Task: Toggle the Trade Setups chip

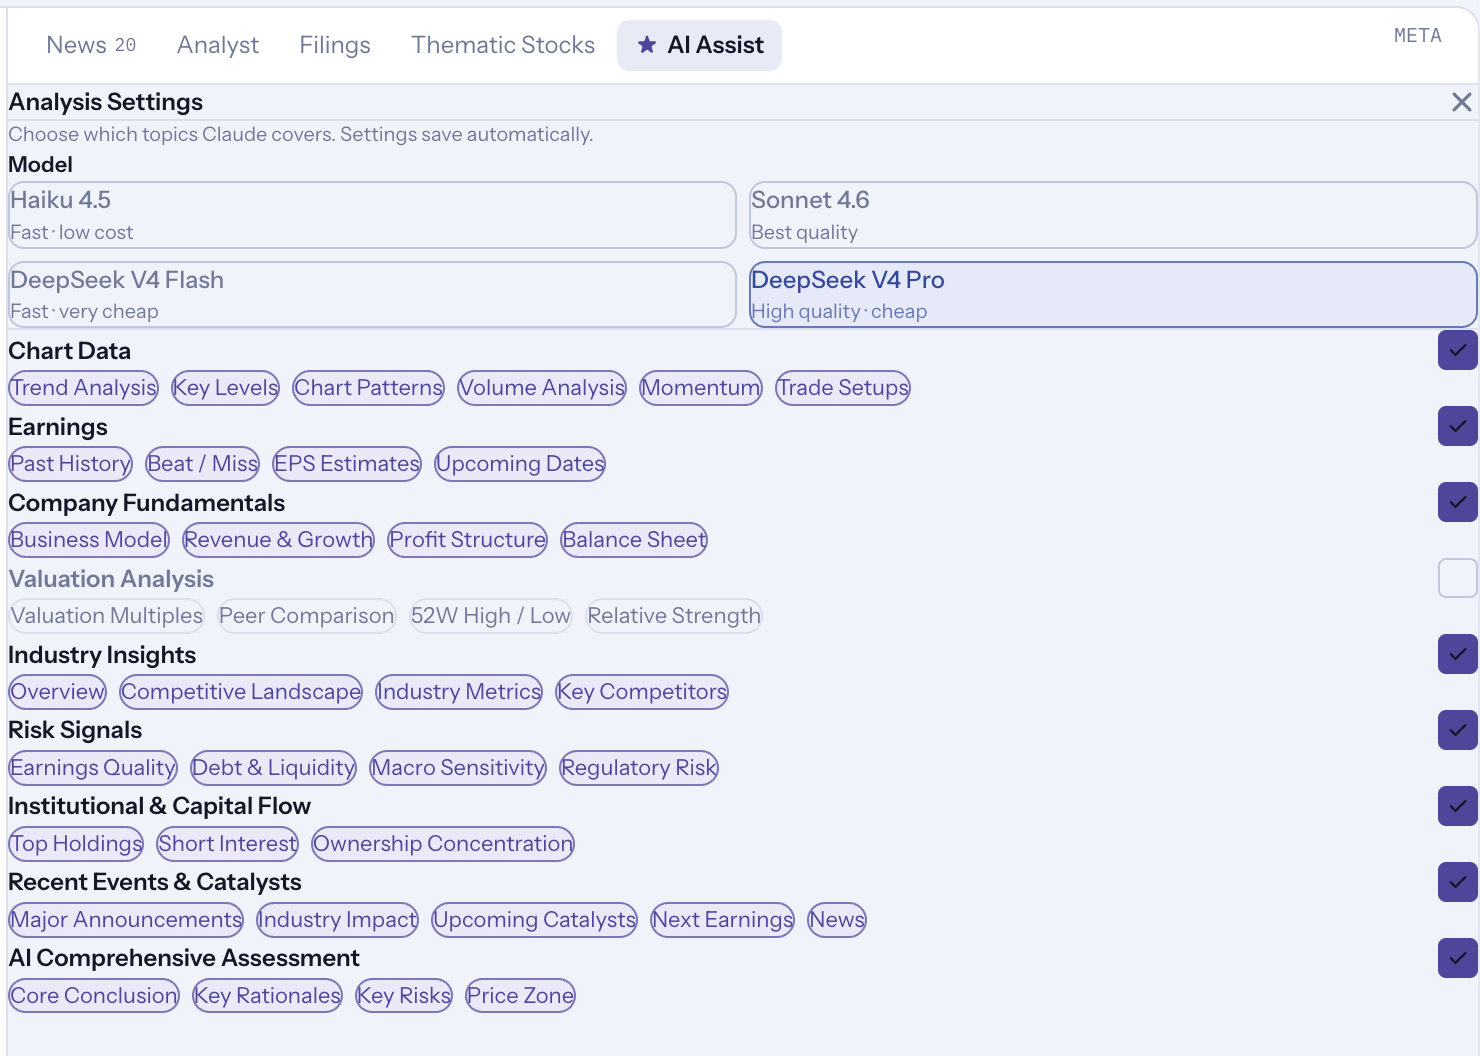Action: [843, 388]
